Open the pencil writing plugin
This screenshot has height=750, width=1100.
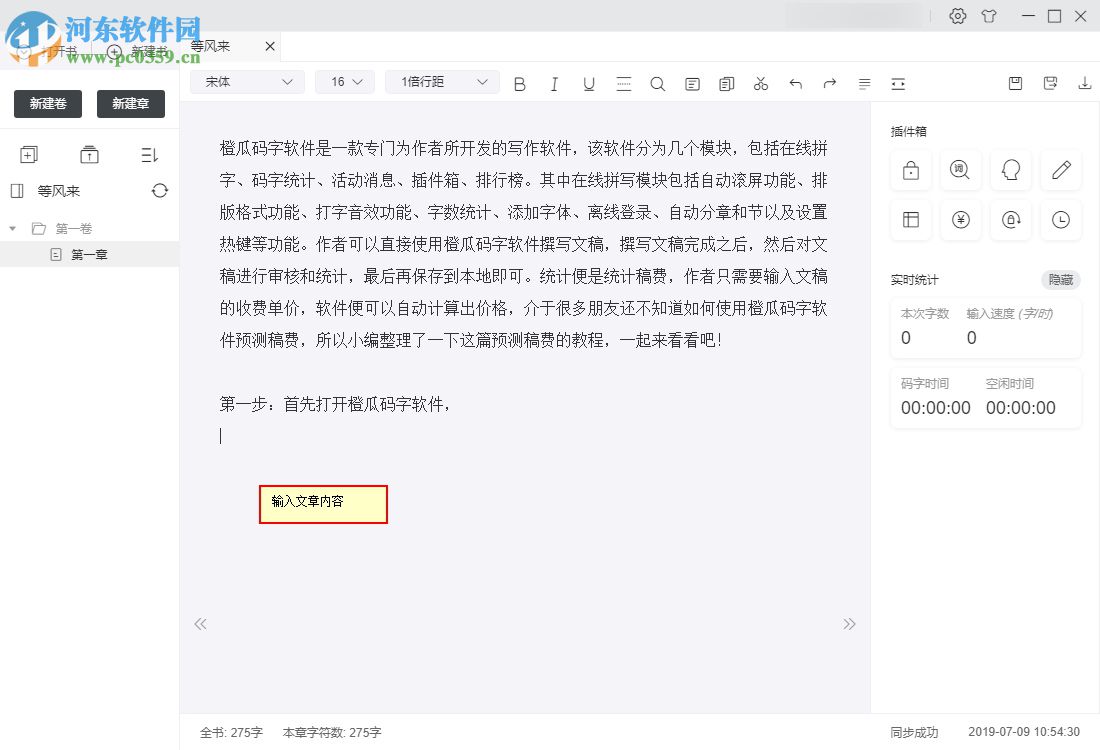[1060, 170]
